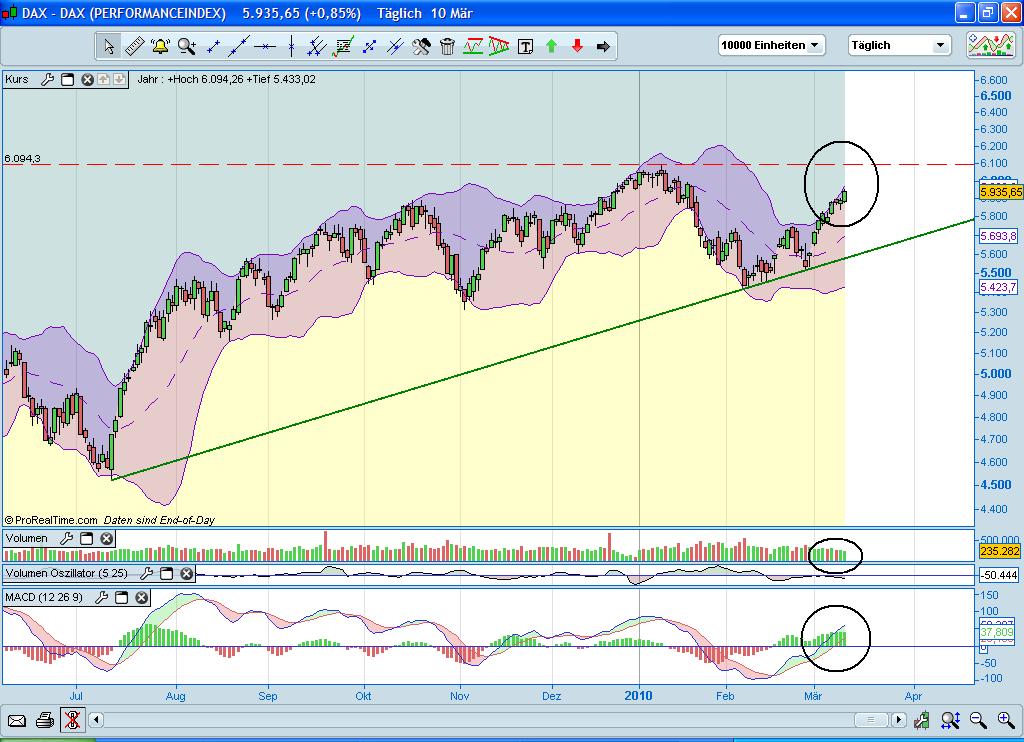The width and height of the screenshot is (1024, 742).
Task: Maximize the Volumen Oszillator panel
Action: tap(167, 573)
